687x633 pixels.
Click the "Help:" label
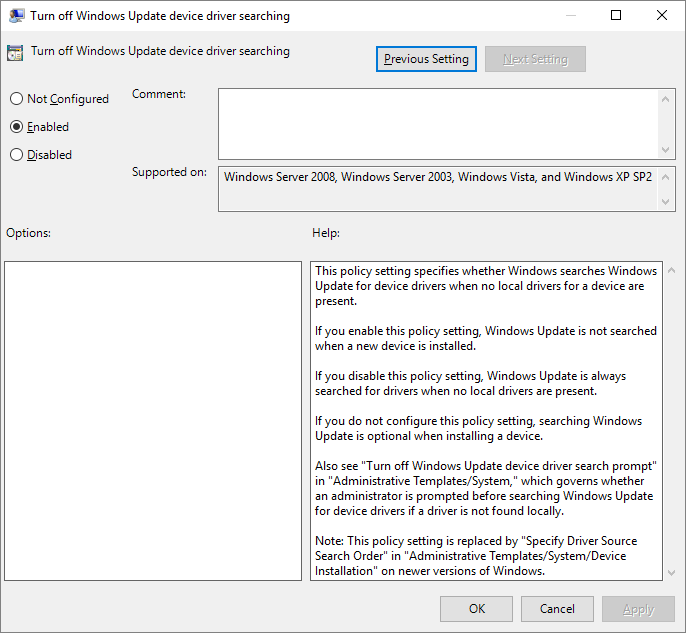click(326, 233)
